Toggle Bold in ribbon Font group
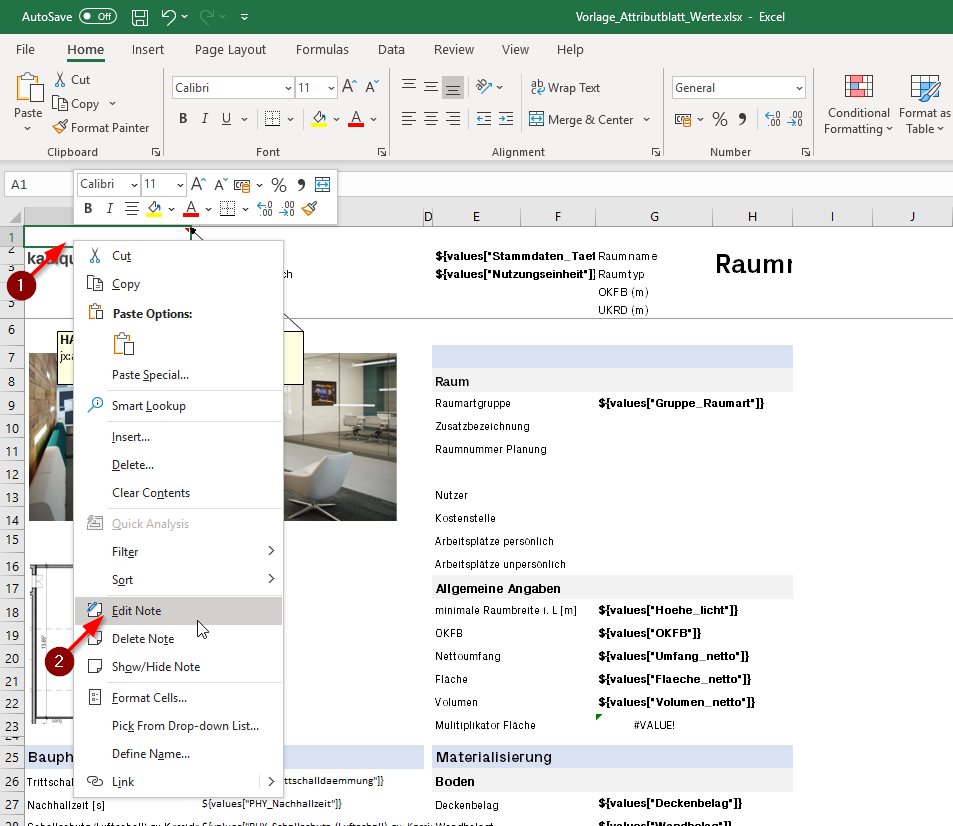953x826 pixels. click(x=183, y=119)
